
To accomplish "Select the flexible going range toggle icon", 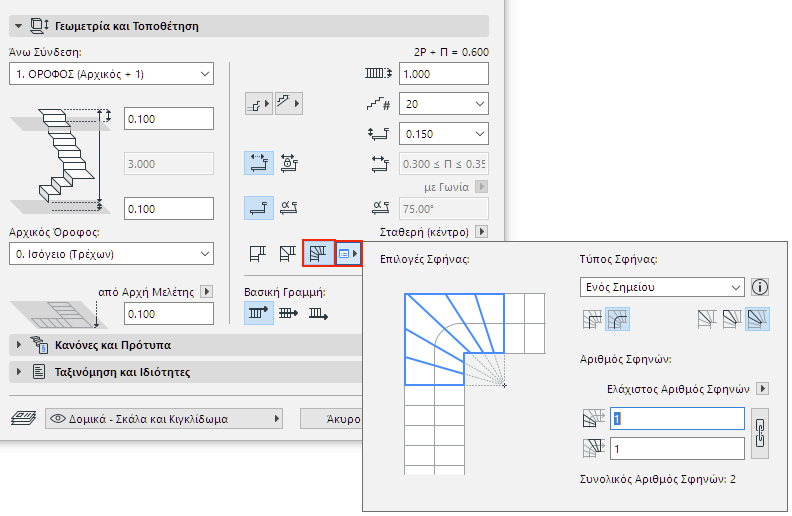I will (259, 163).
